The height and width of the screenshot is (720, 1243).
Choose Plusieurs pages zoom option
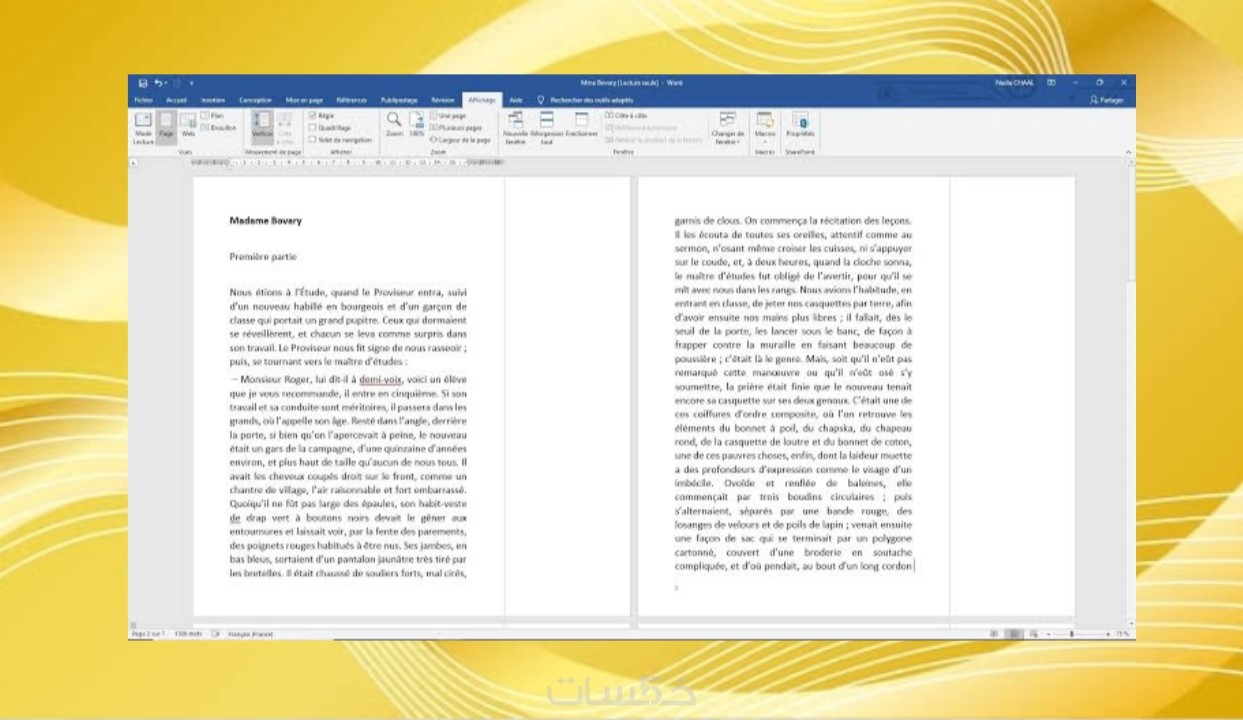point(456,128)
